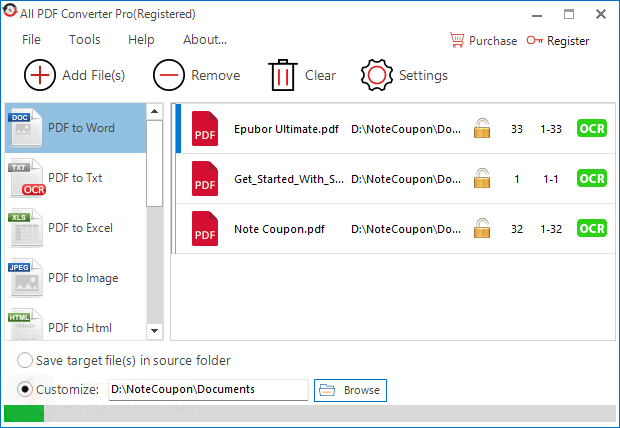The image size is (620, 428).
Task: Click the conversion list scroll up arrow
Action: pyautogui.click(x=155, y=111)
